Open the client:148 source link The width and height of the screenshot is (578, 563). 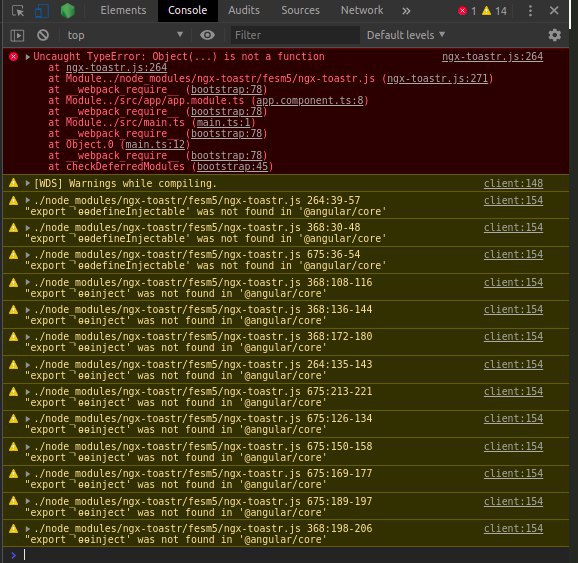coord(513,183)
